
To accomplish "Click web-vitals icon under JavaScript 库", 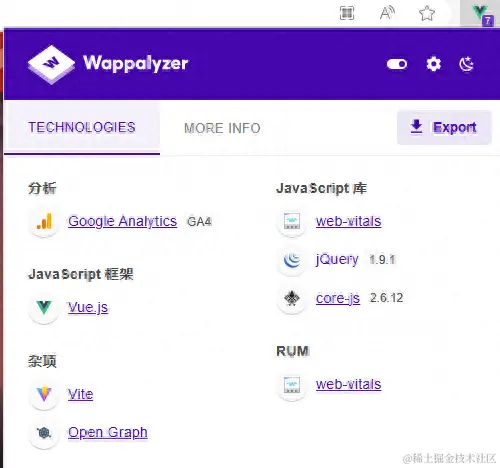I will tap(292, 221).
